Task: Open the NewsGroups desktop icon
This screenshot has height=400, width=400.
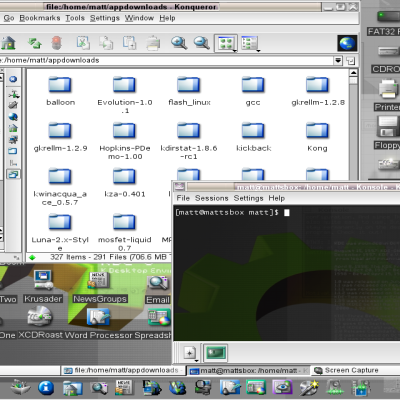Action: [100, 287]
